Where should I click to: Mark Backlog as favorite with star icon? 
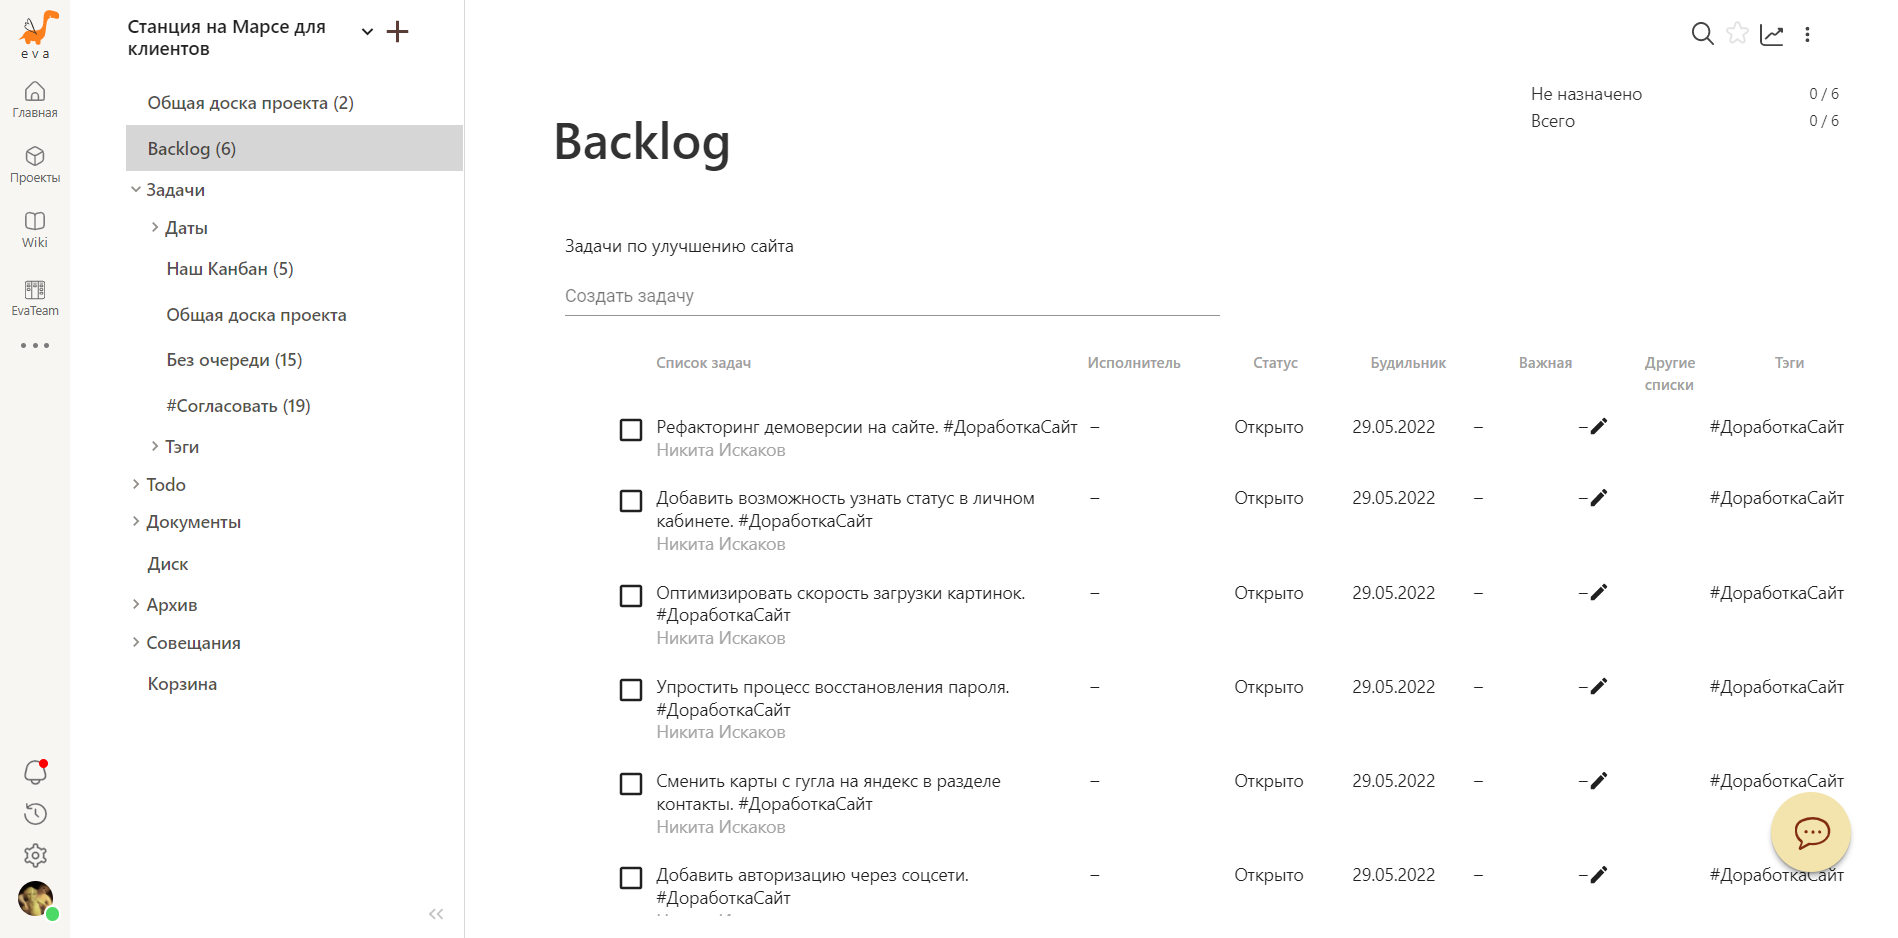point(1738,34)
